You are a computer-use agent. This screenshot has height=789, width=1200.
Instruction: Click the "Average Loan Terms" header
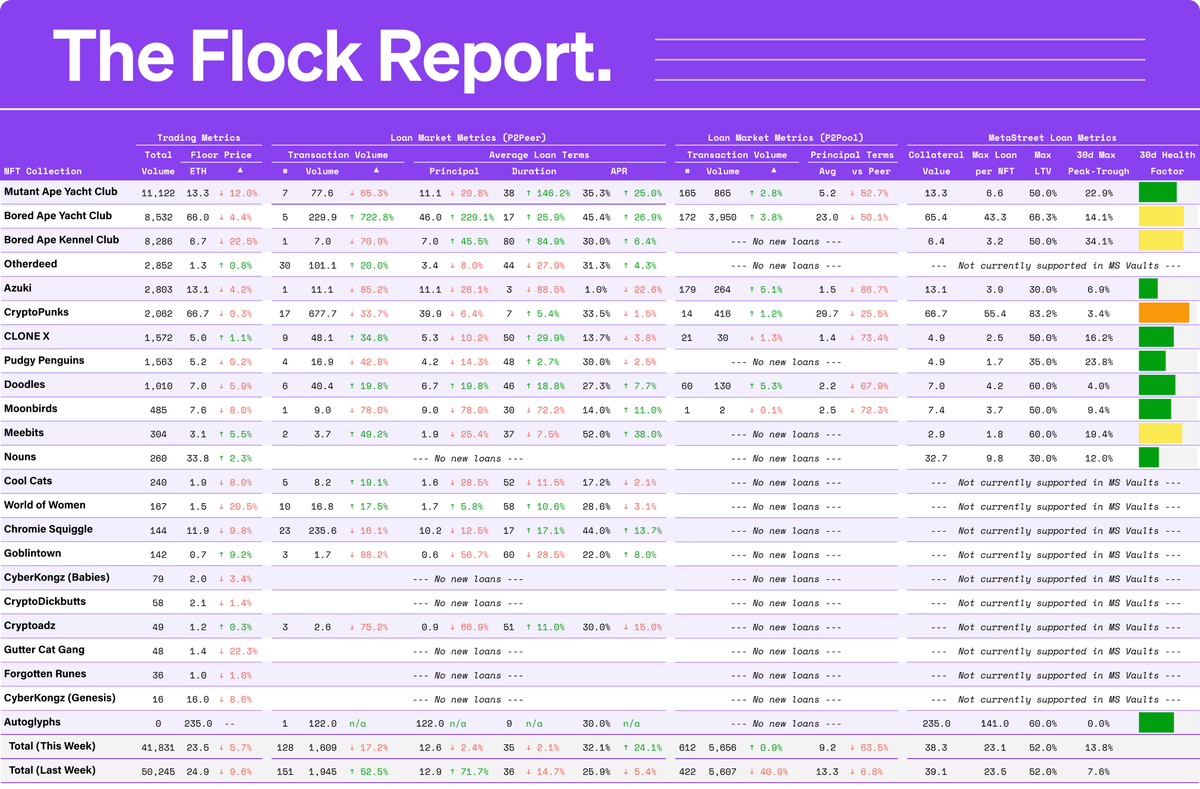coord(539,155)
